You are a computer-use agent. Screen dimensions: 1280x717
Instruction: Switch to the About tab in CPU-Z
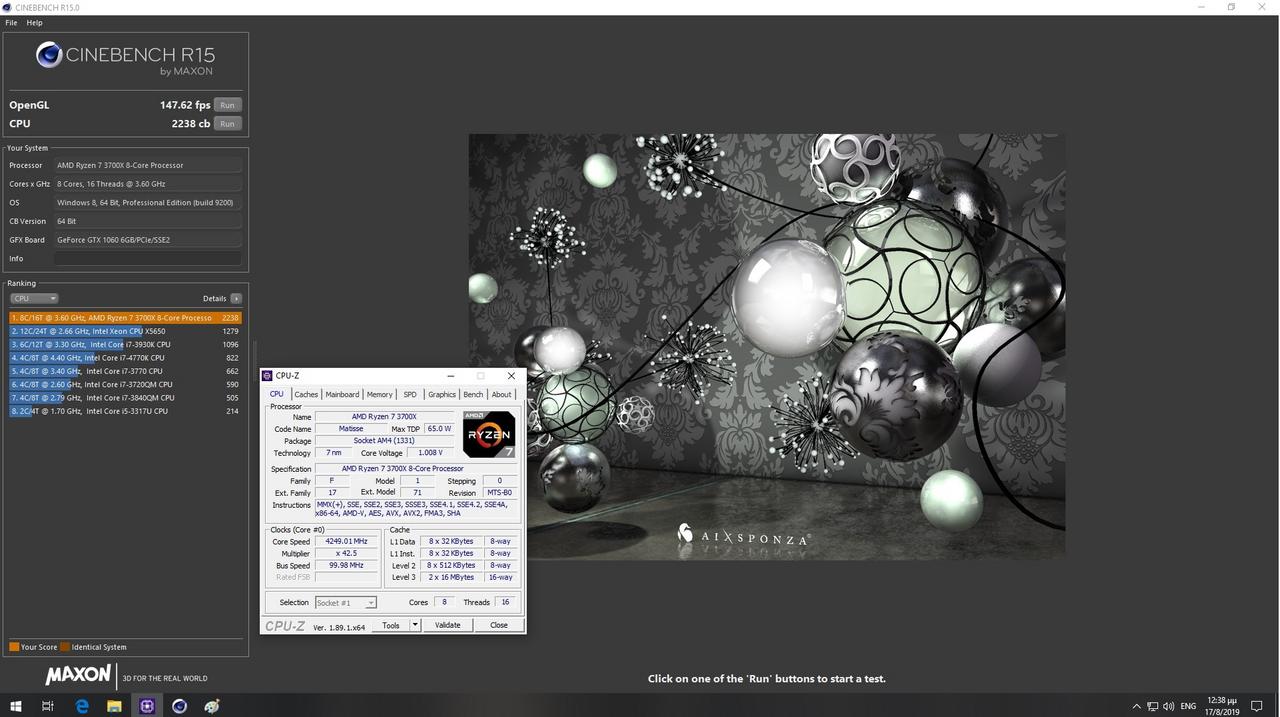[501, 394]
